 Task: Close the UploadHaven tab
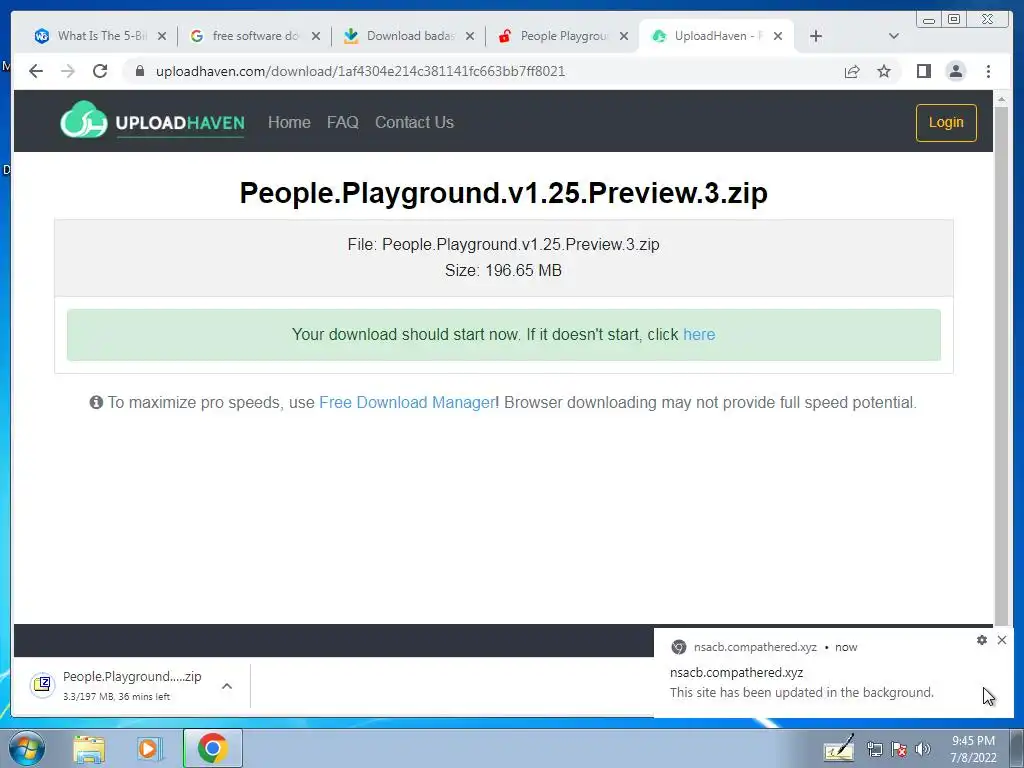click(778, 37)
